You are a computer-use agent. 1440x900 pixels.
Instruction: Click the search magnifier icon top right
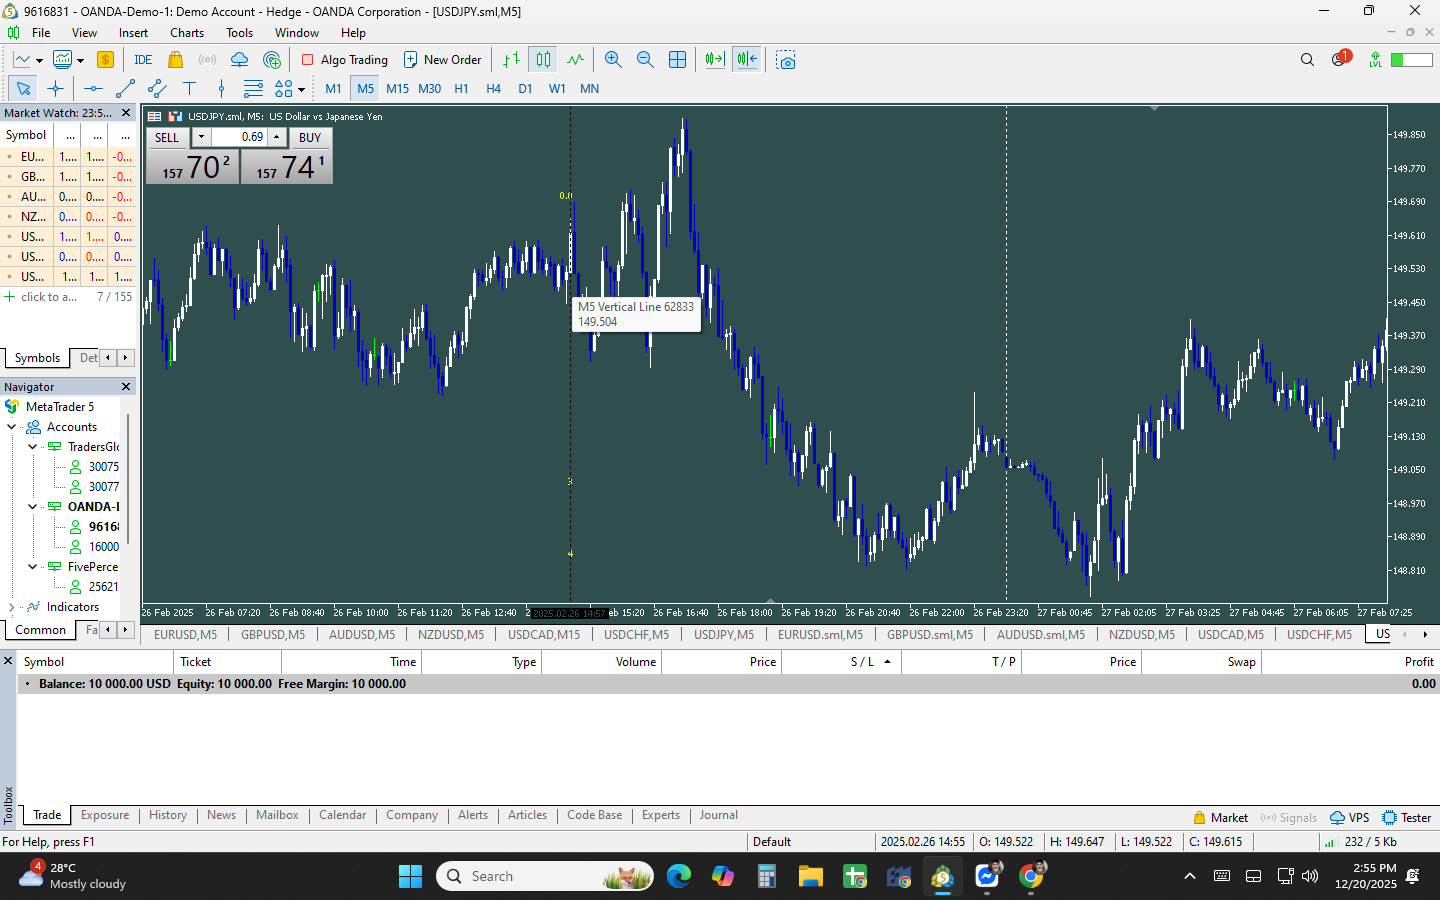(x=1307, y=60)
